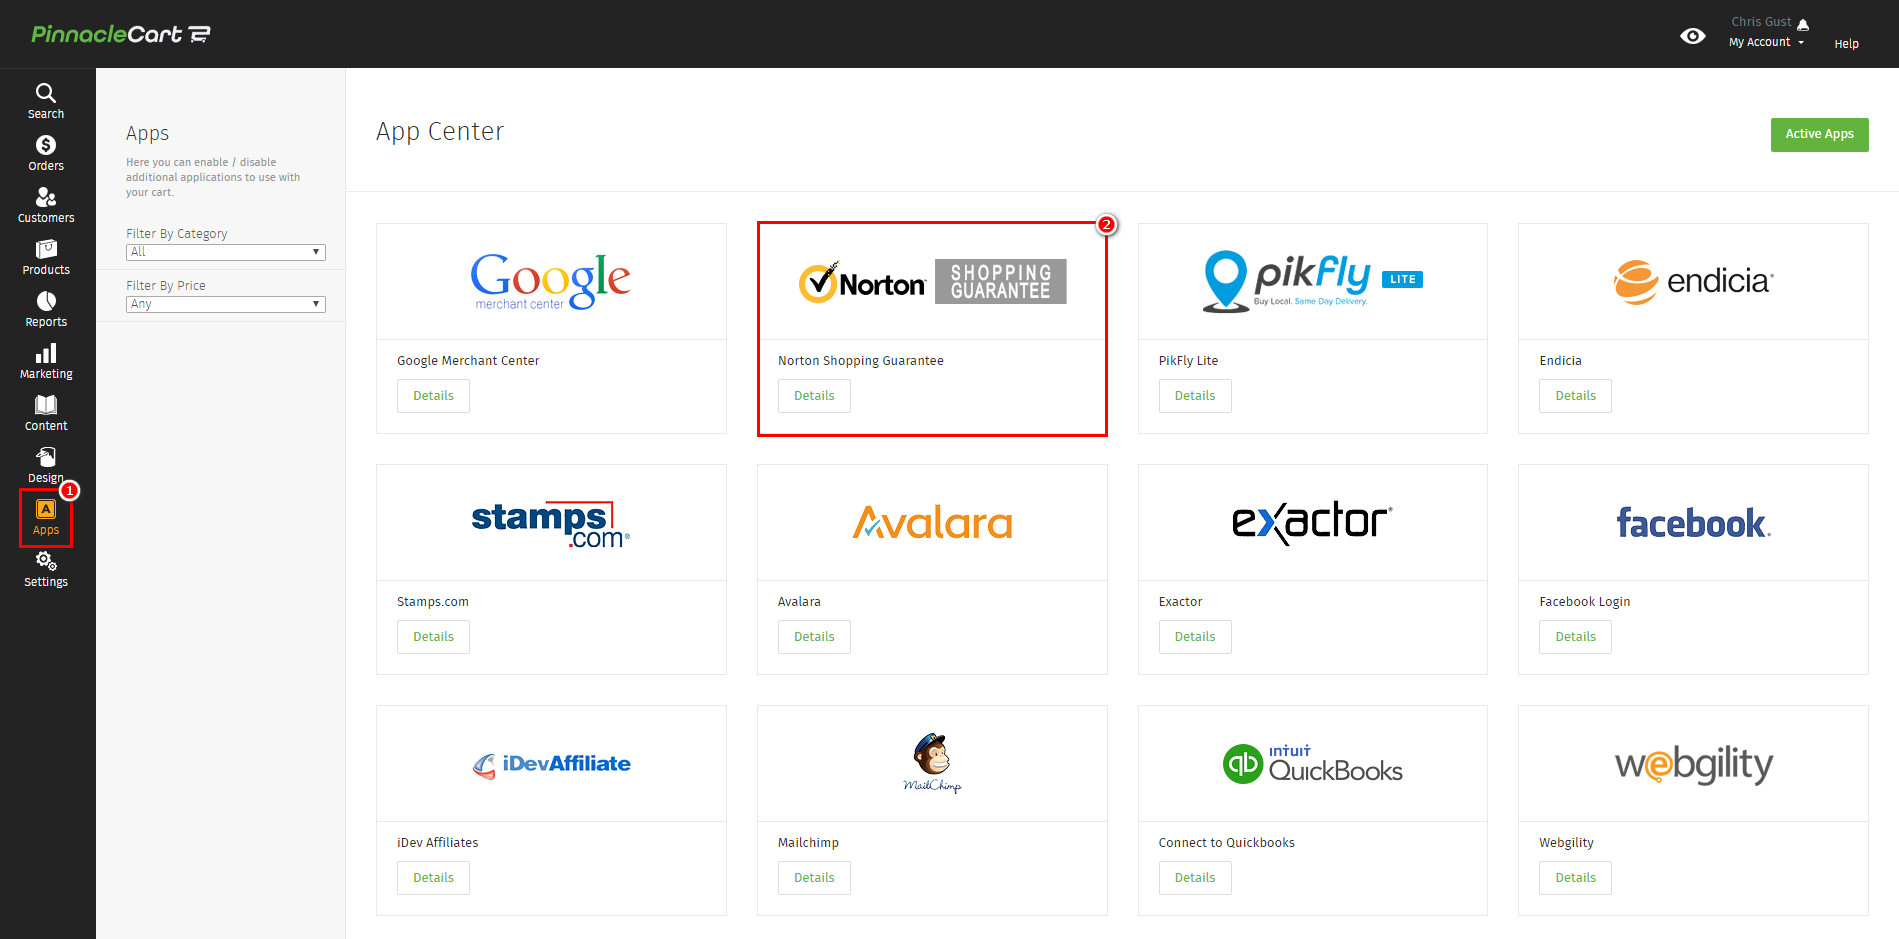This screenshot has width=1899, height=939.
Task: Open the Products sidebar icon
Action: [46, 249]
